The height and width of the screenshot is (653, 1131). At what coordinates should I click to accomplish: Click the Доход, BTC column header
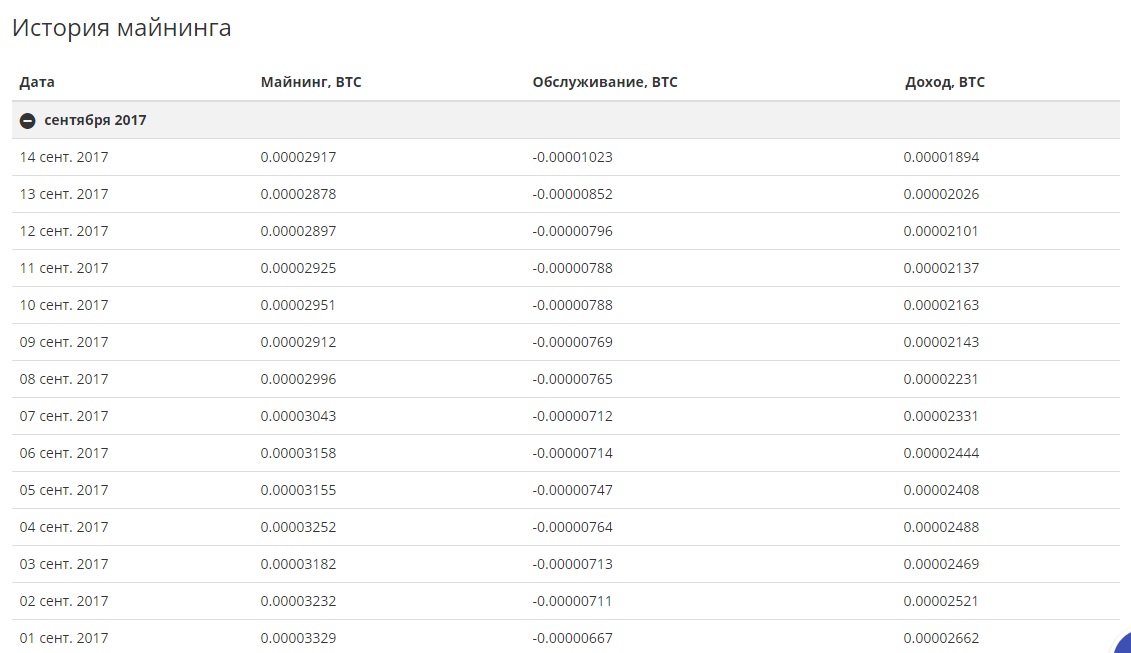(x=944, y=82)
